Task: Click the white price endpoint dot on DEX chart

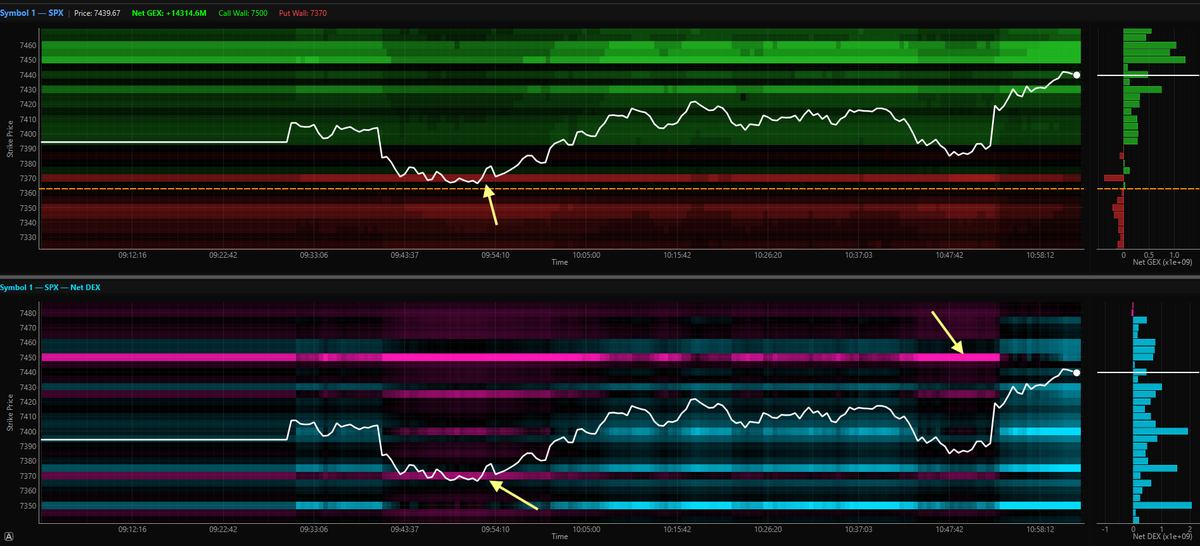Action: pos(1077,373)
